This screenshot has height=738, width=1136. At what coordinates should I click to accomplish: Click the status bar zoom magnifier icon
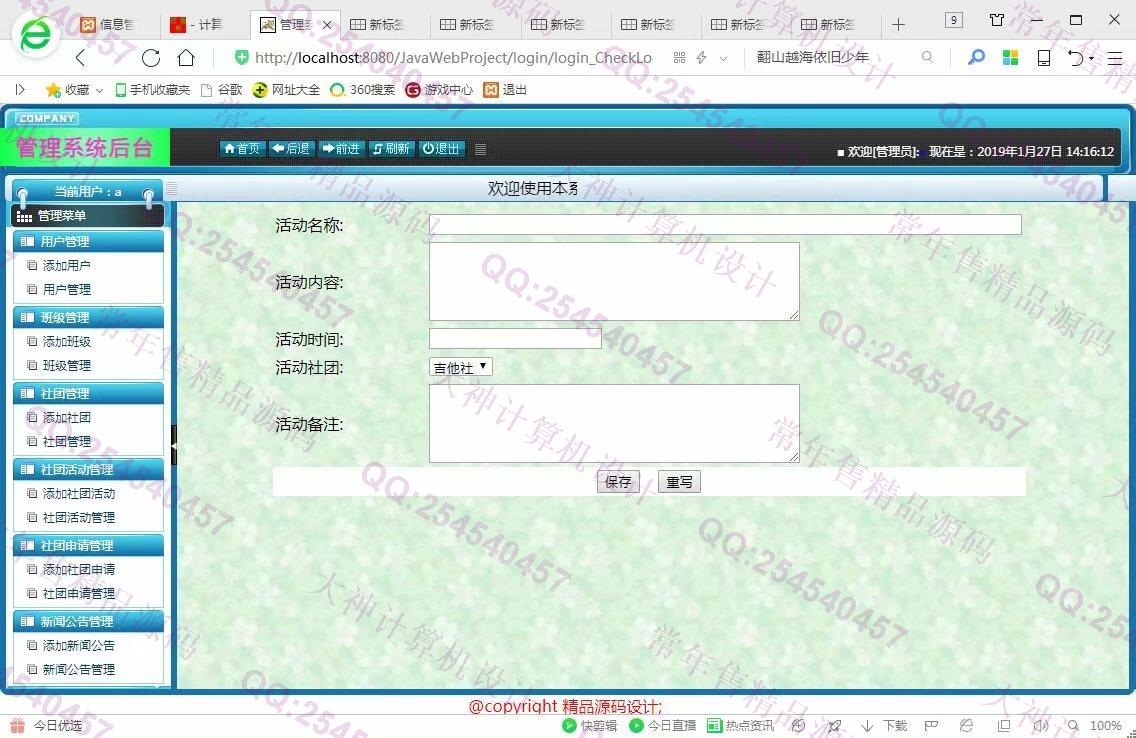pyautogui.click(x=1073, y=725)
